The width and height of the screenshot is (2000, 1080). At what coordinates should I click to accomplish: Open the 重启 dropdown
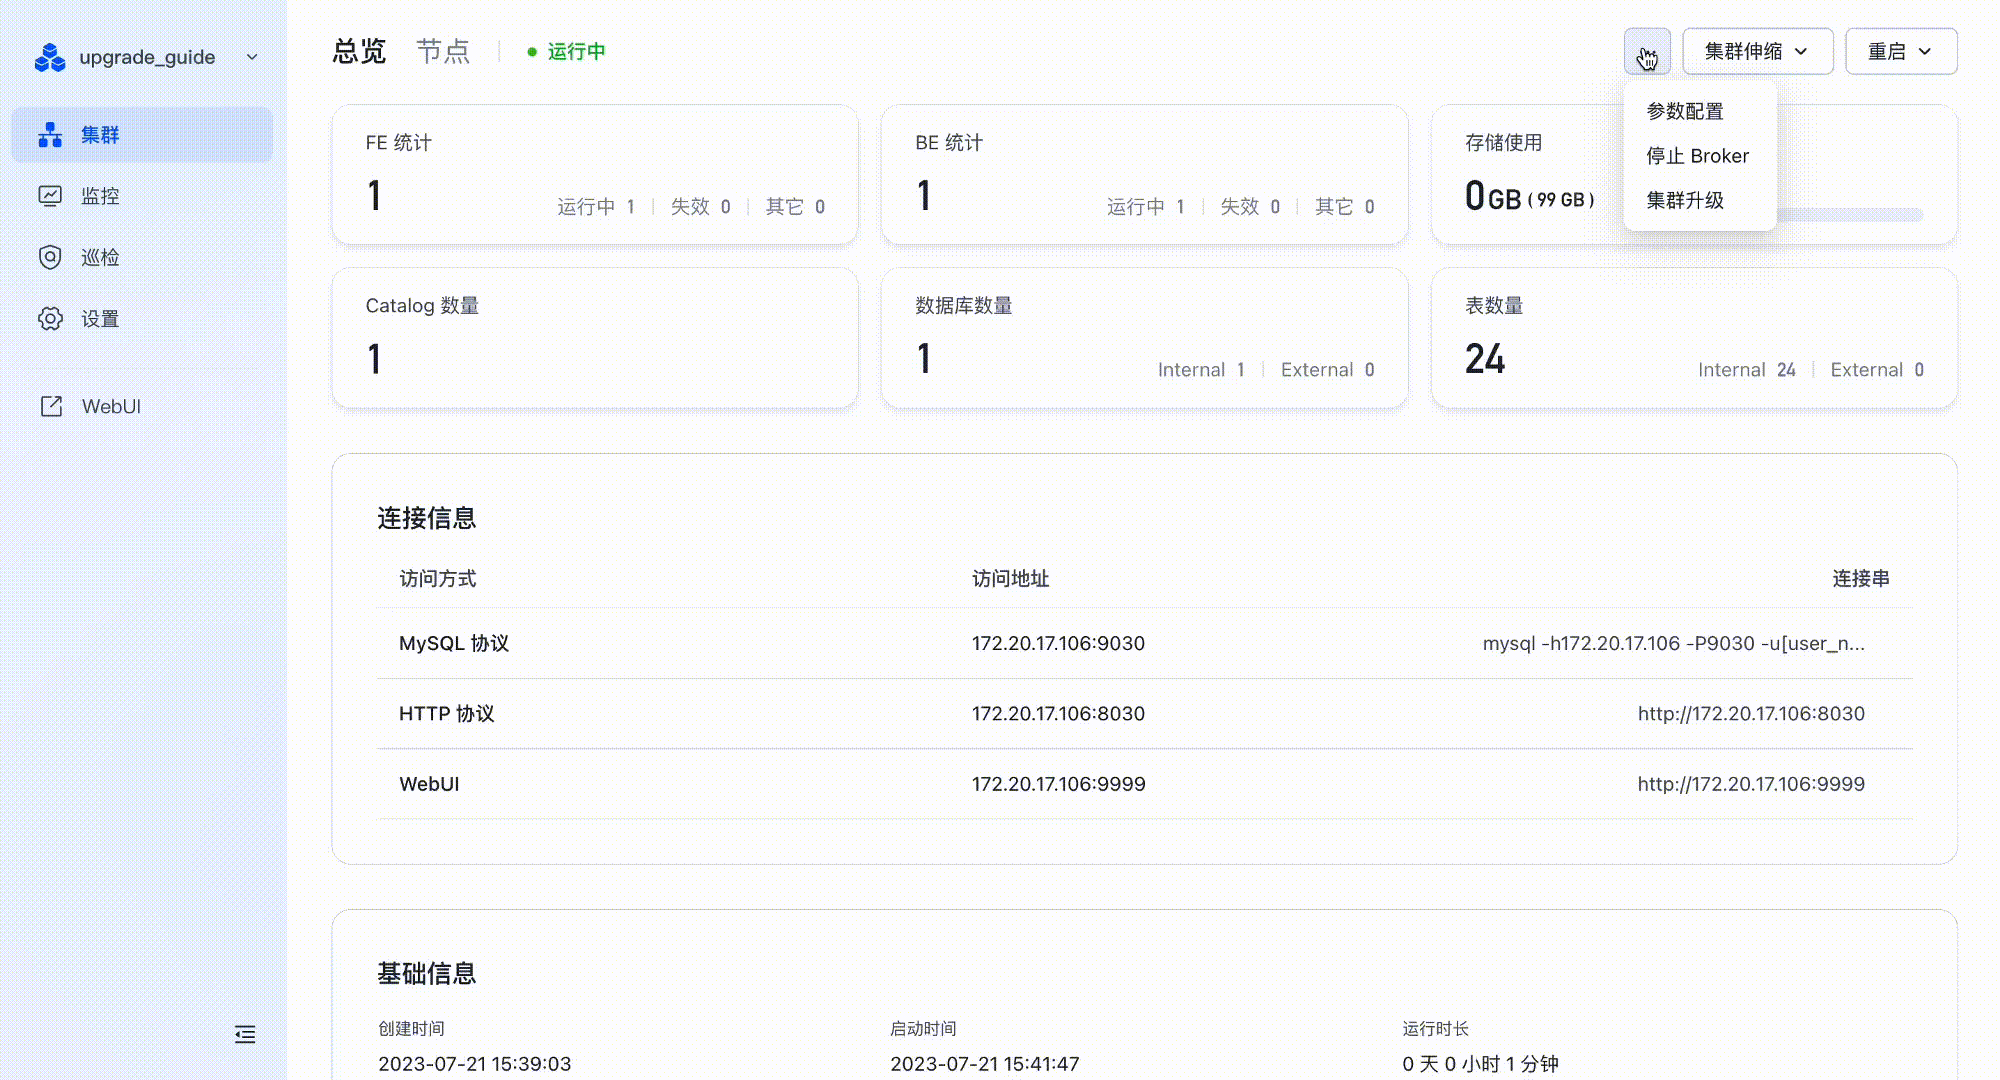click(x=1900, y=51)
